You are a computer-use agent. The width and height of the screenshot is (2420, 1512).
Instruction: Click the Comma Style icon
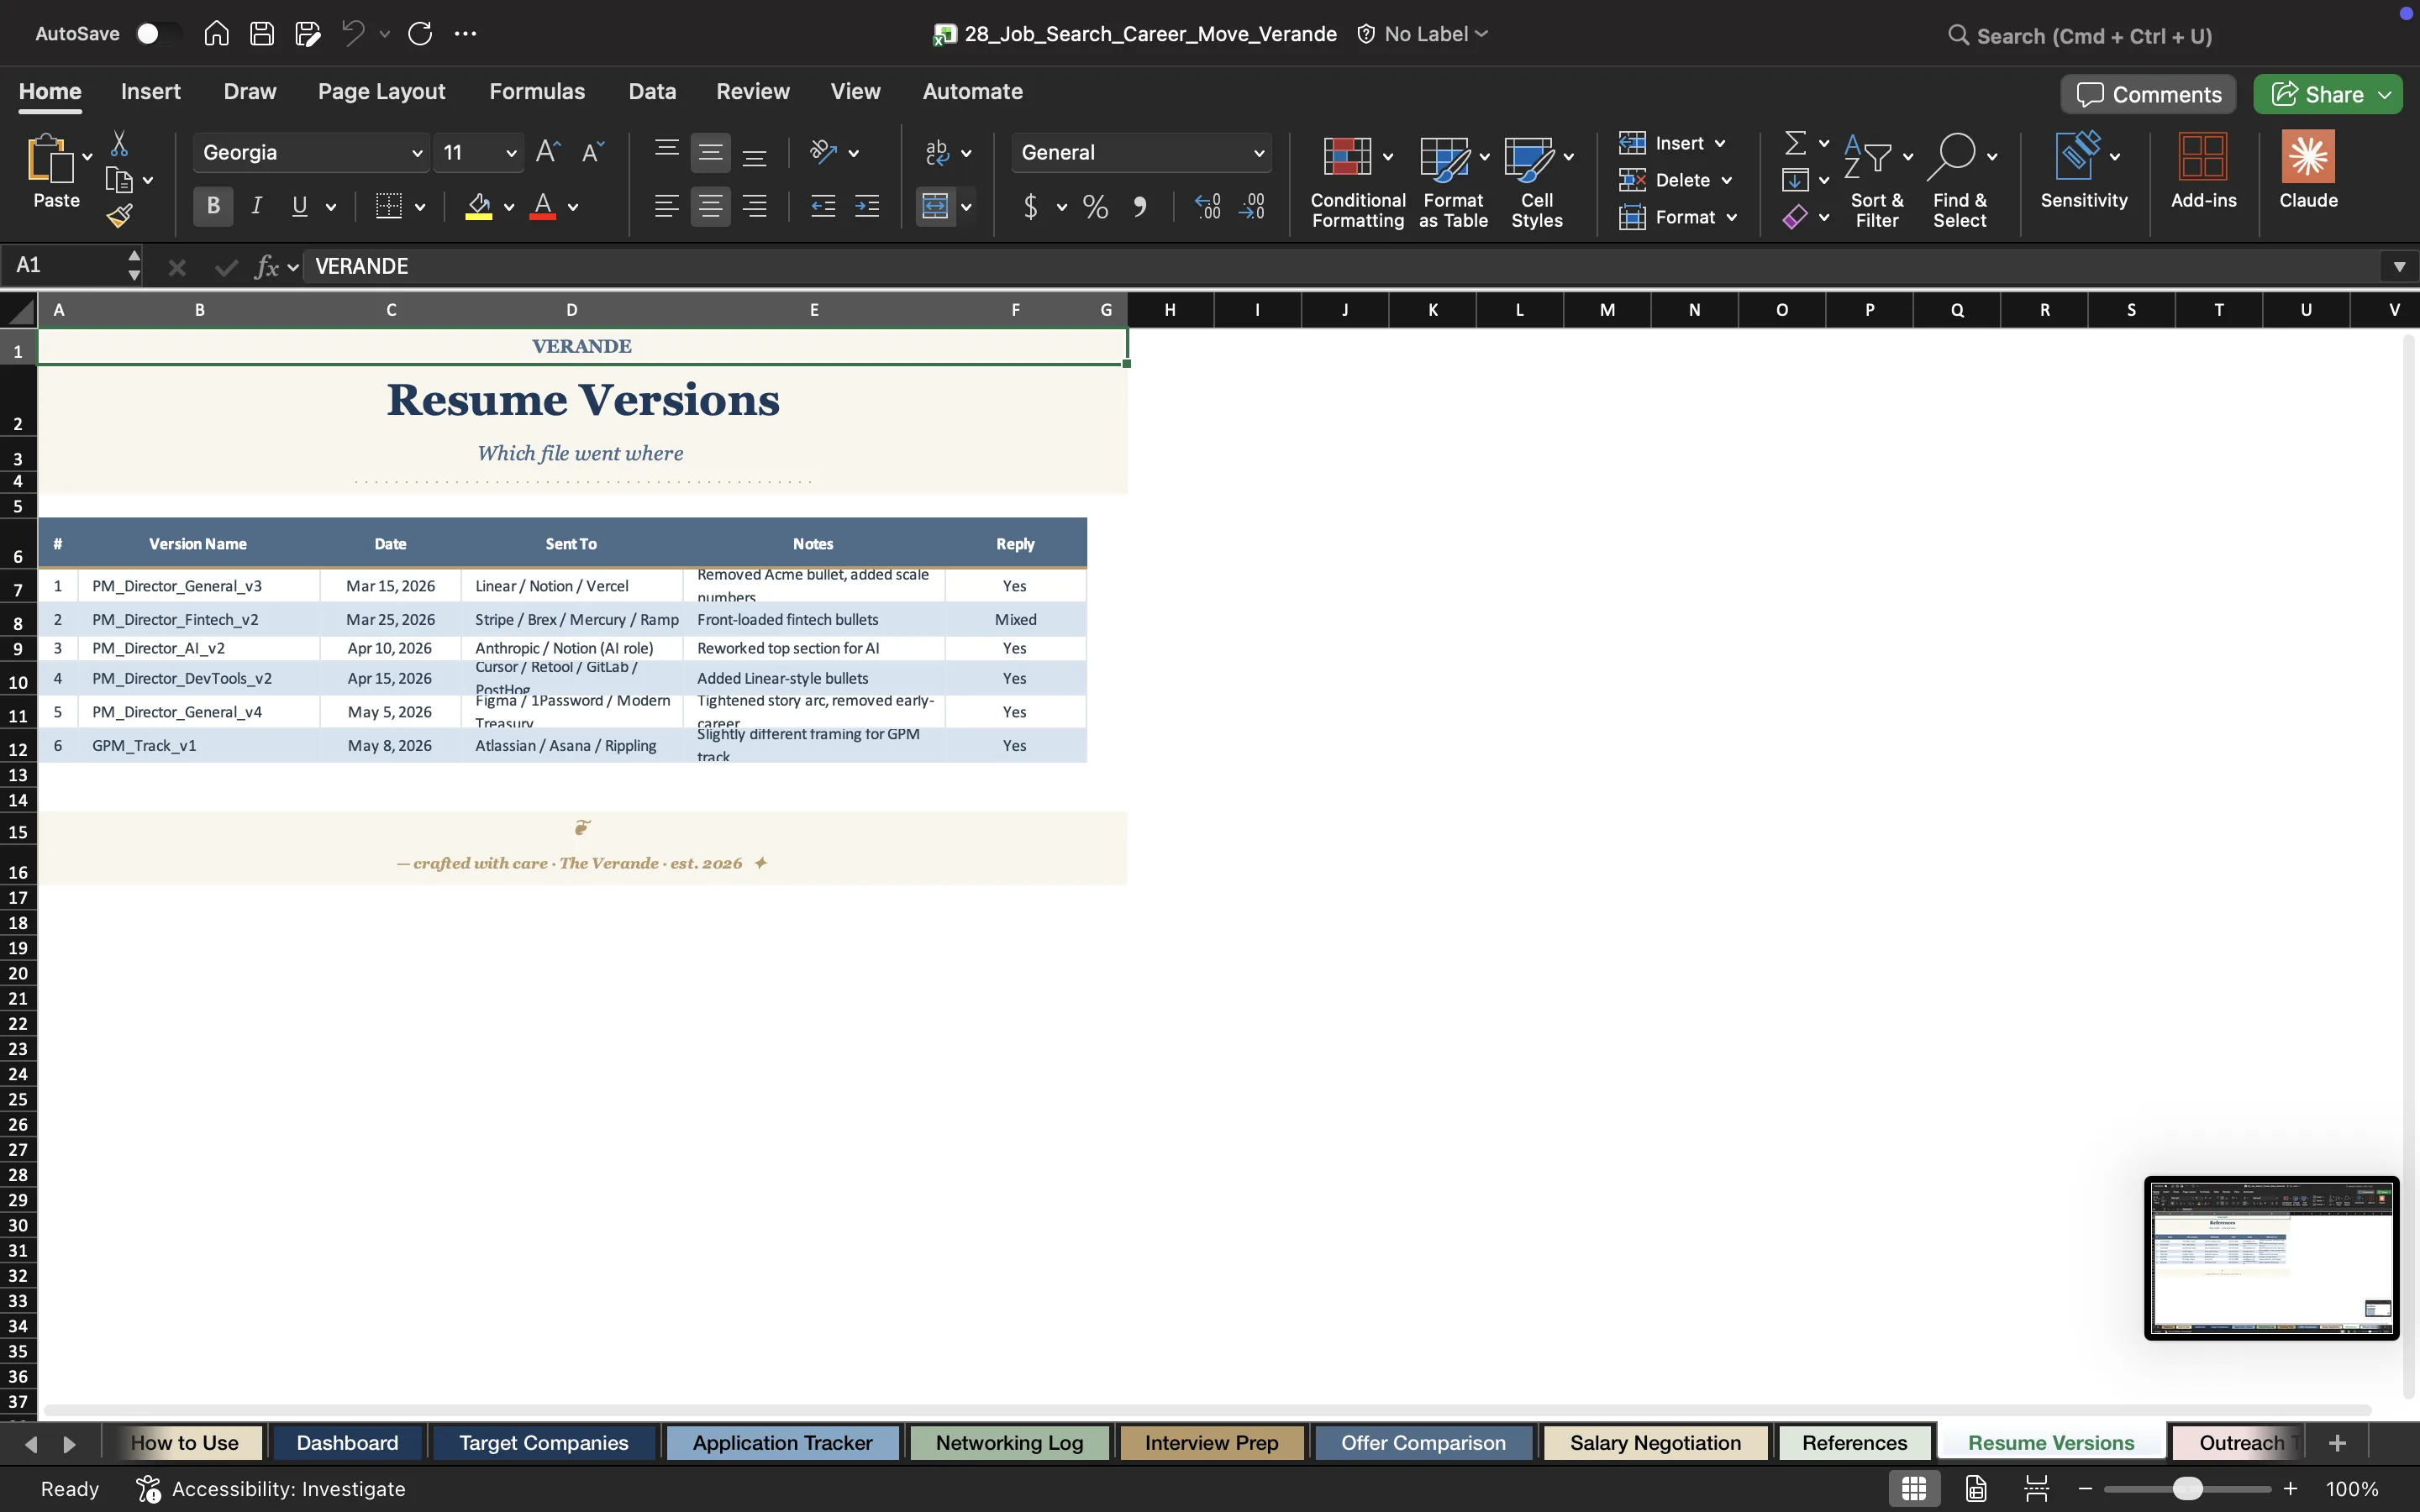tap(1140, 207)
